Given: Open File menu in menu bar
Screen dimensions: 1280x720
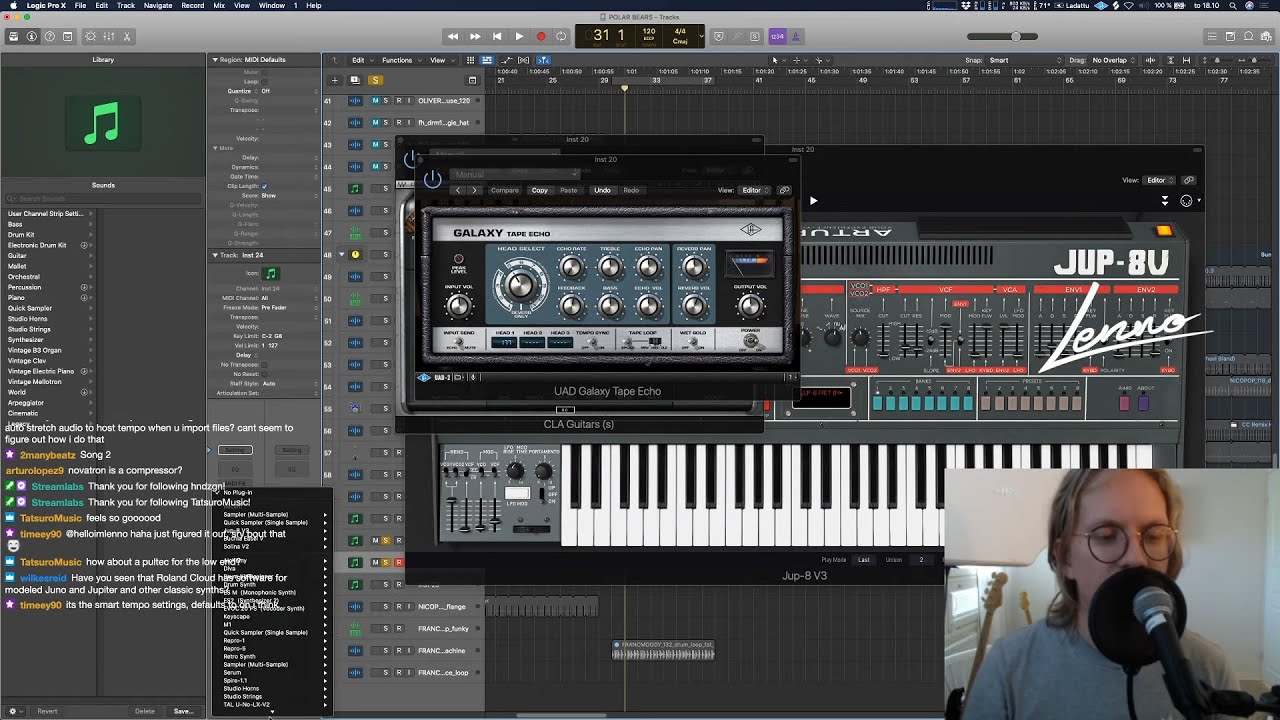Looking at the screenshot, I should [80, 5].
